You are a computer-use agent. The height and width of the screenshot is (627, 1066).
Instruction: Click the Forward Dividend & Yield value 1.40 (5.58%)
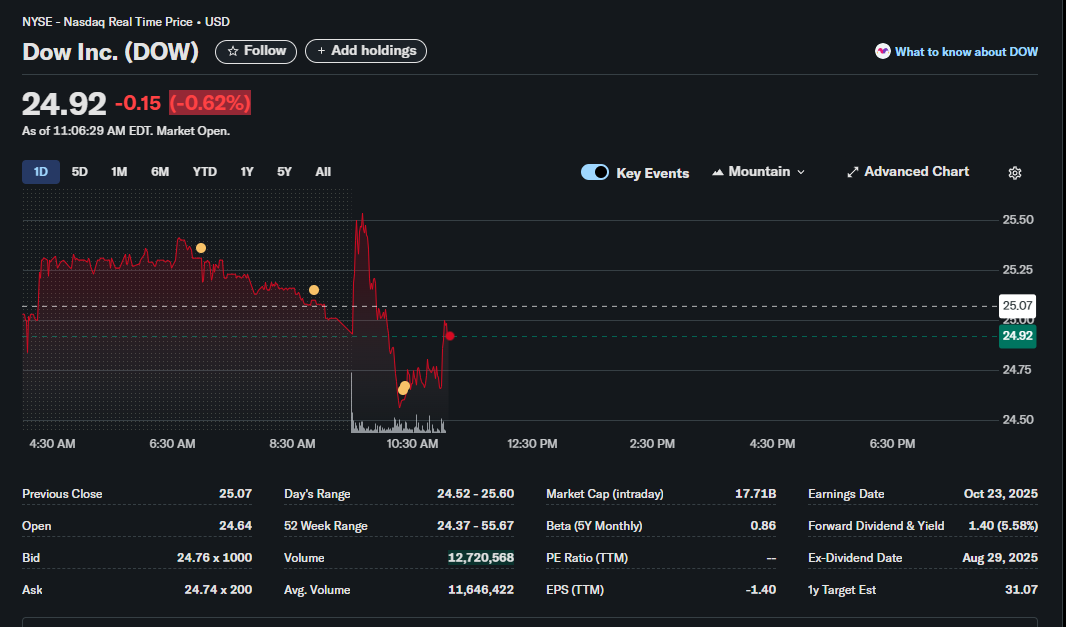(x=1003, y=526)
